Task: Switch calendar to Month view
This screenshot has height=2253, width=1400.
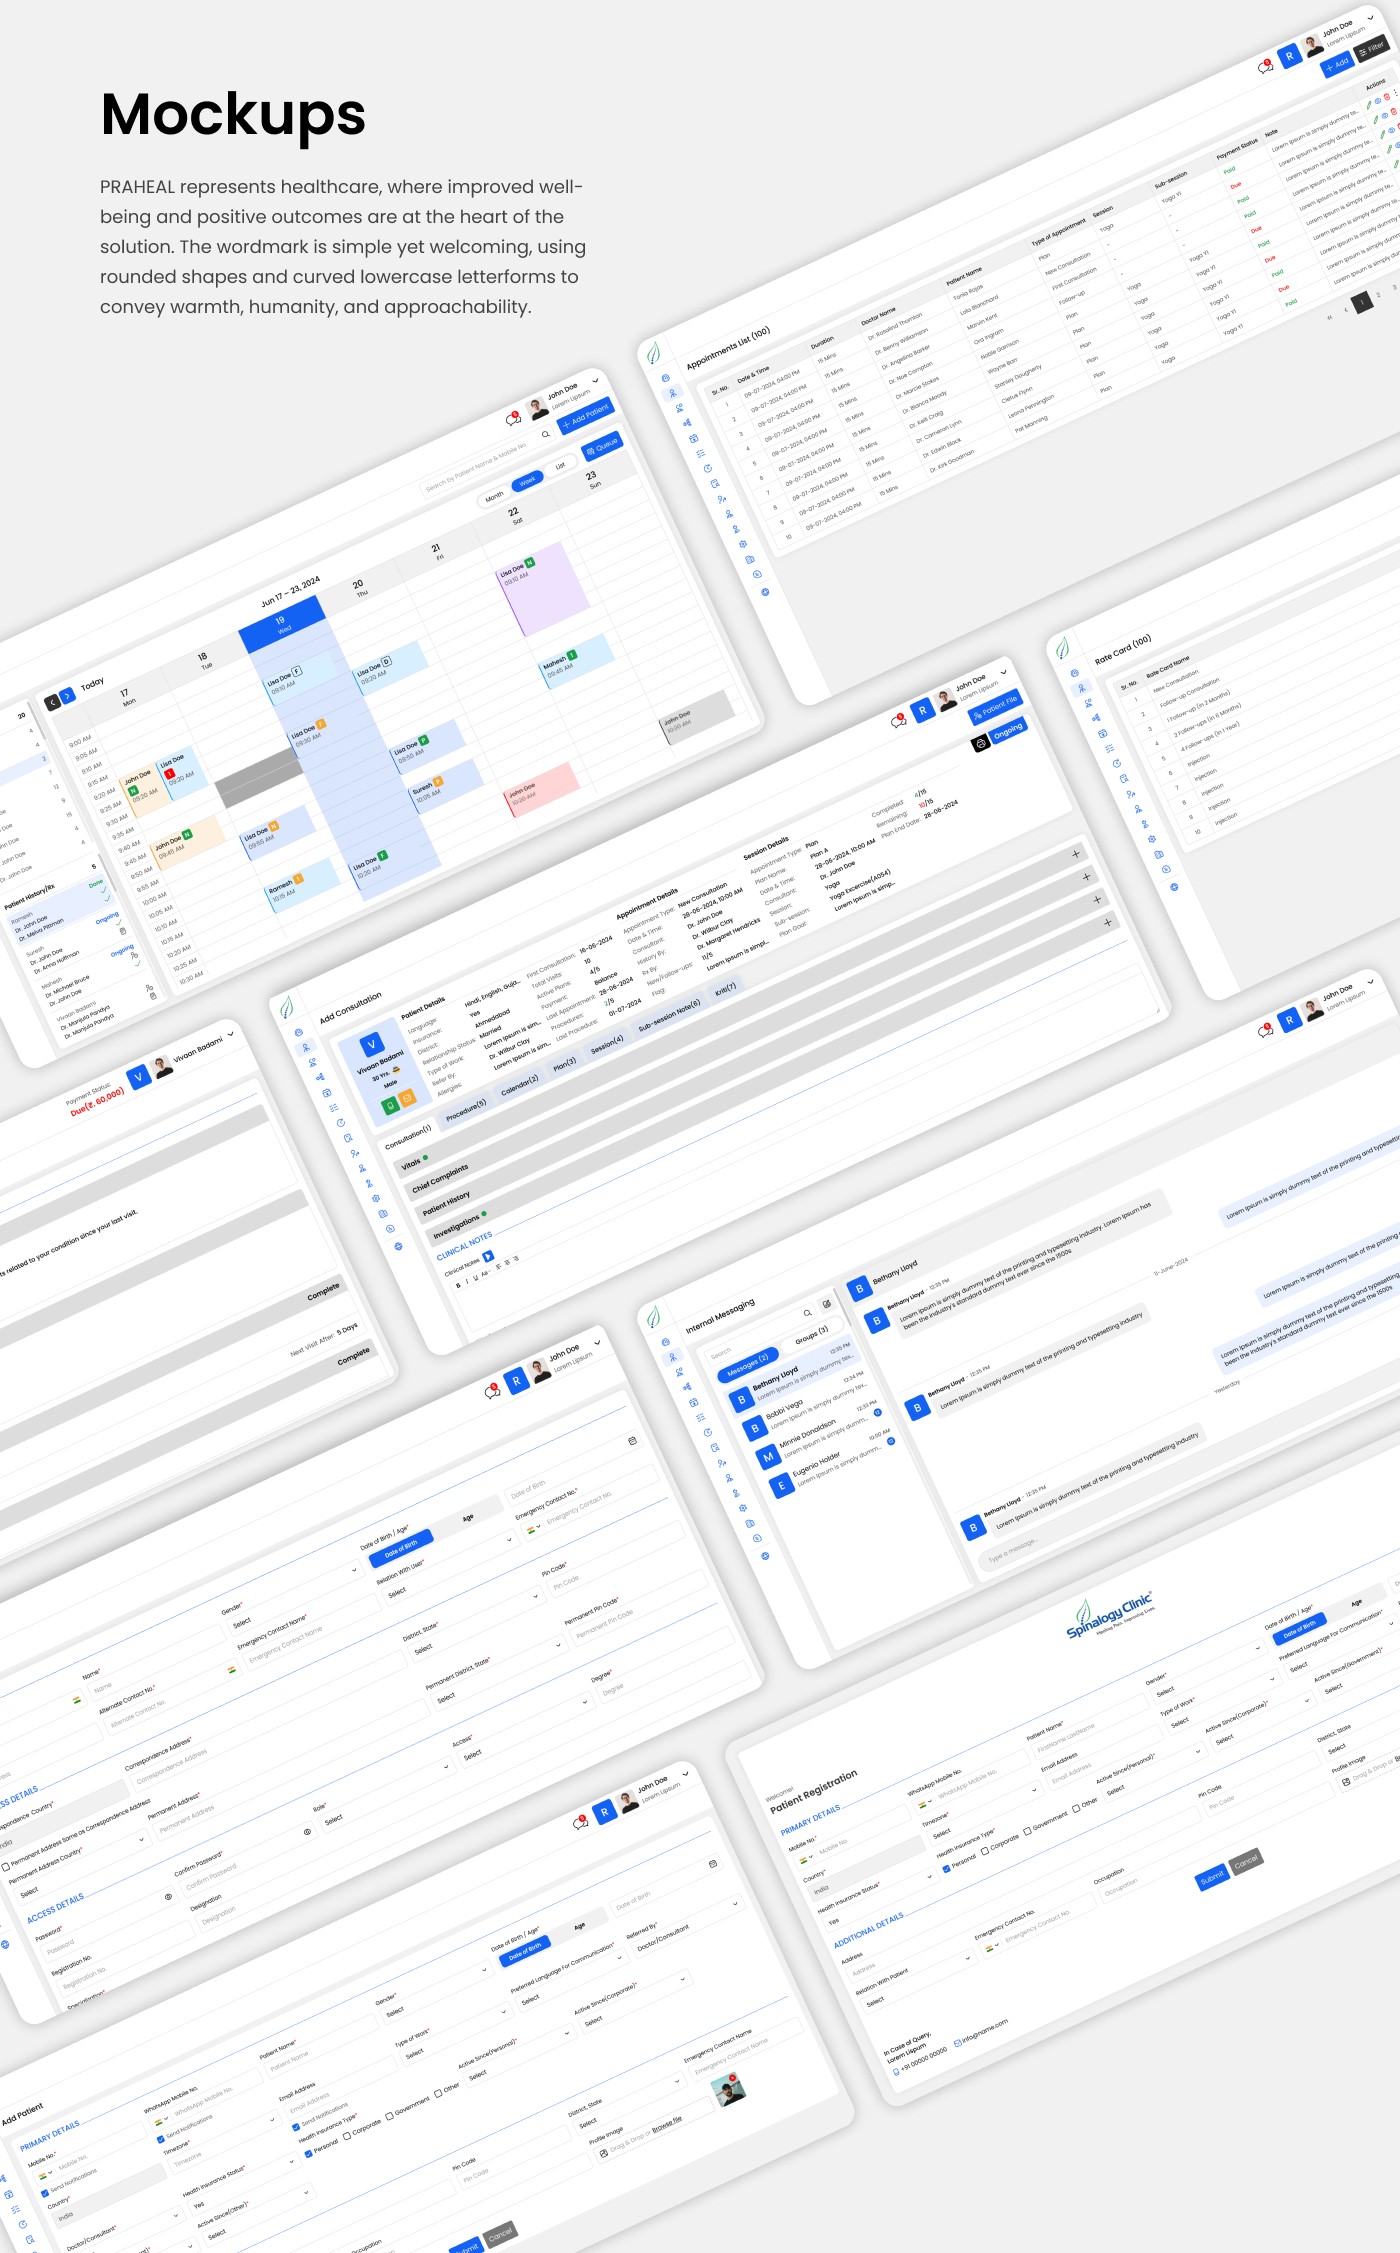Action: point(494,497)
